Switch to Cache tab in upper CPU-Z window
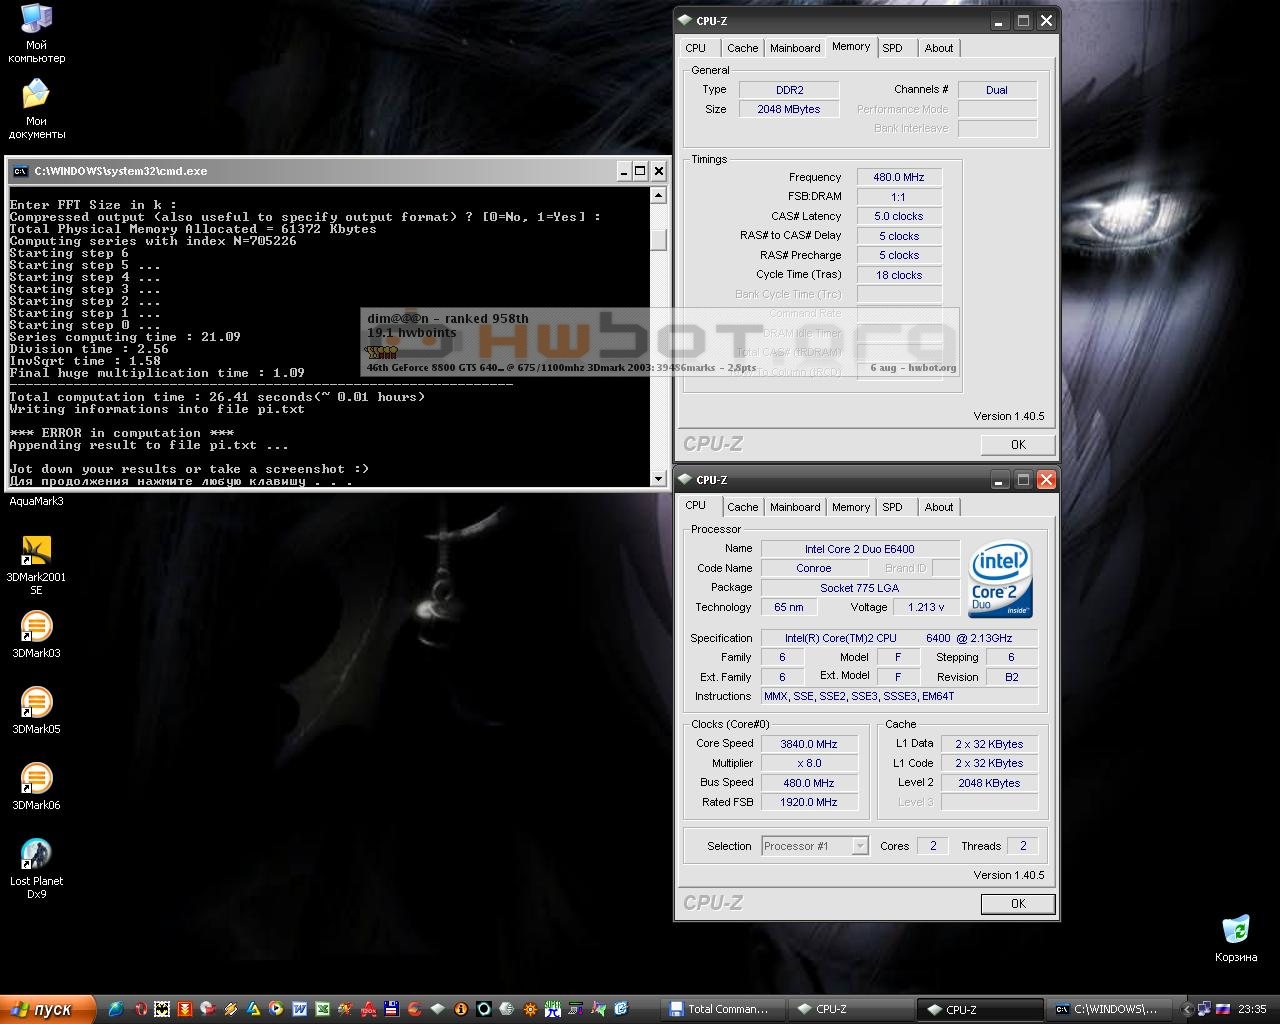The image size is (1280, 1024). click(x=742, y=48)
